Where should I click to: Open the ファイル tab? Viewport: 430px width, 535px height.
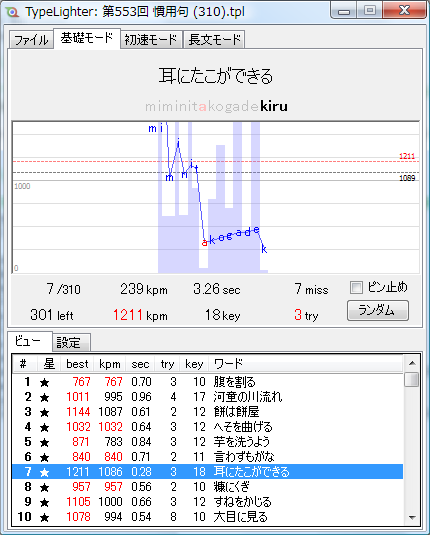pos(31,40)
